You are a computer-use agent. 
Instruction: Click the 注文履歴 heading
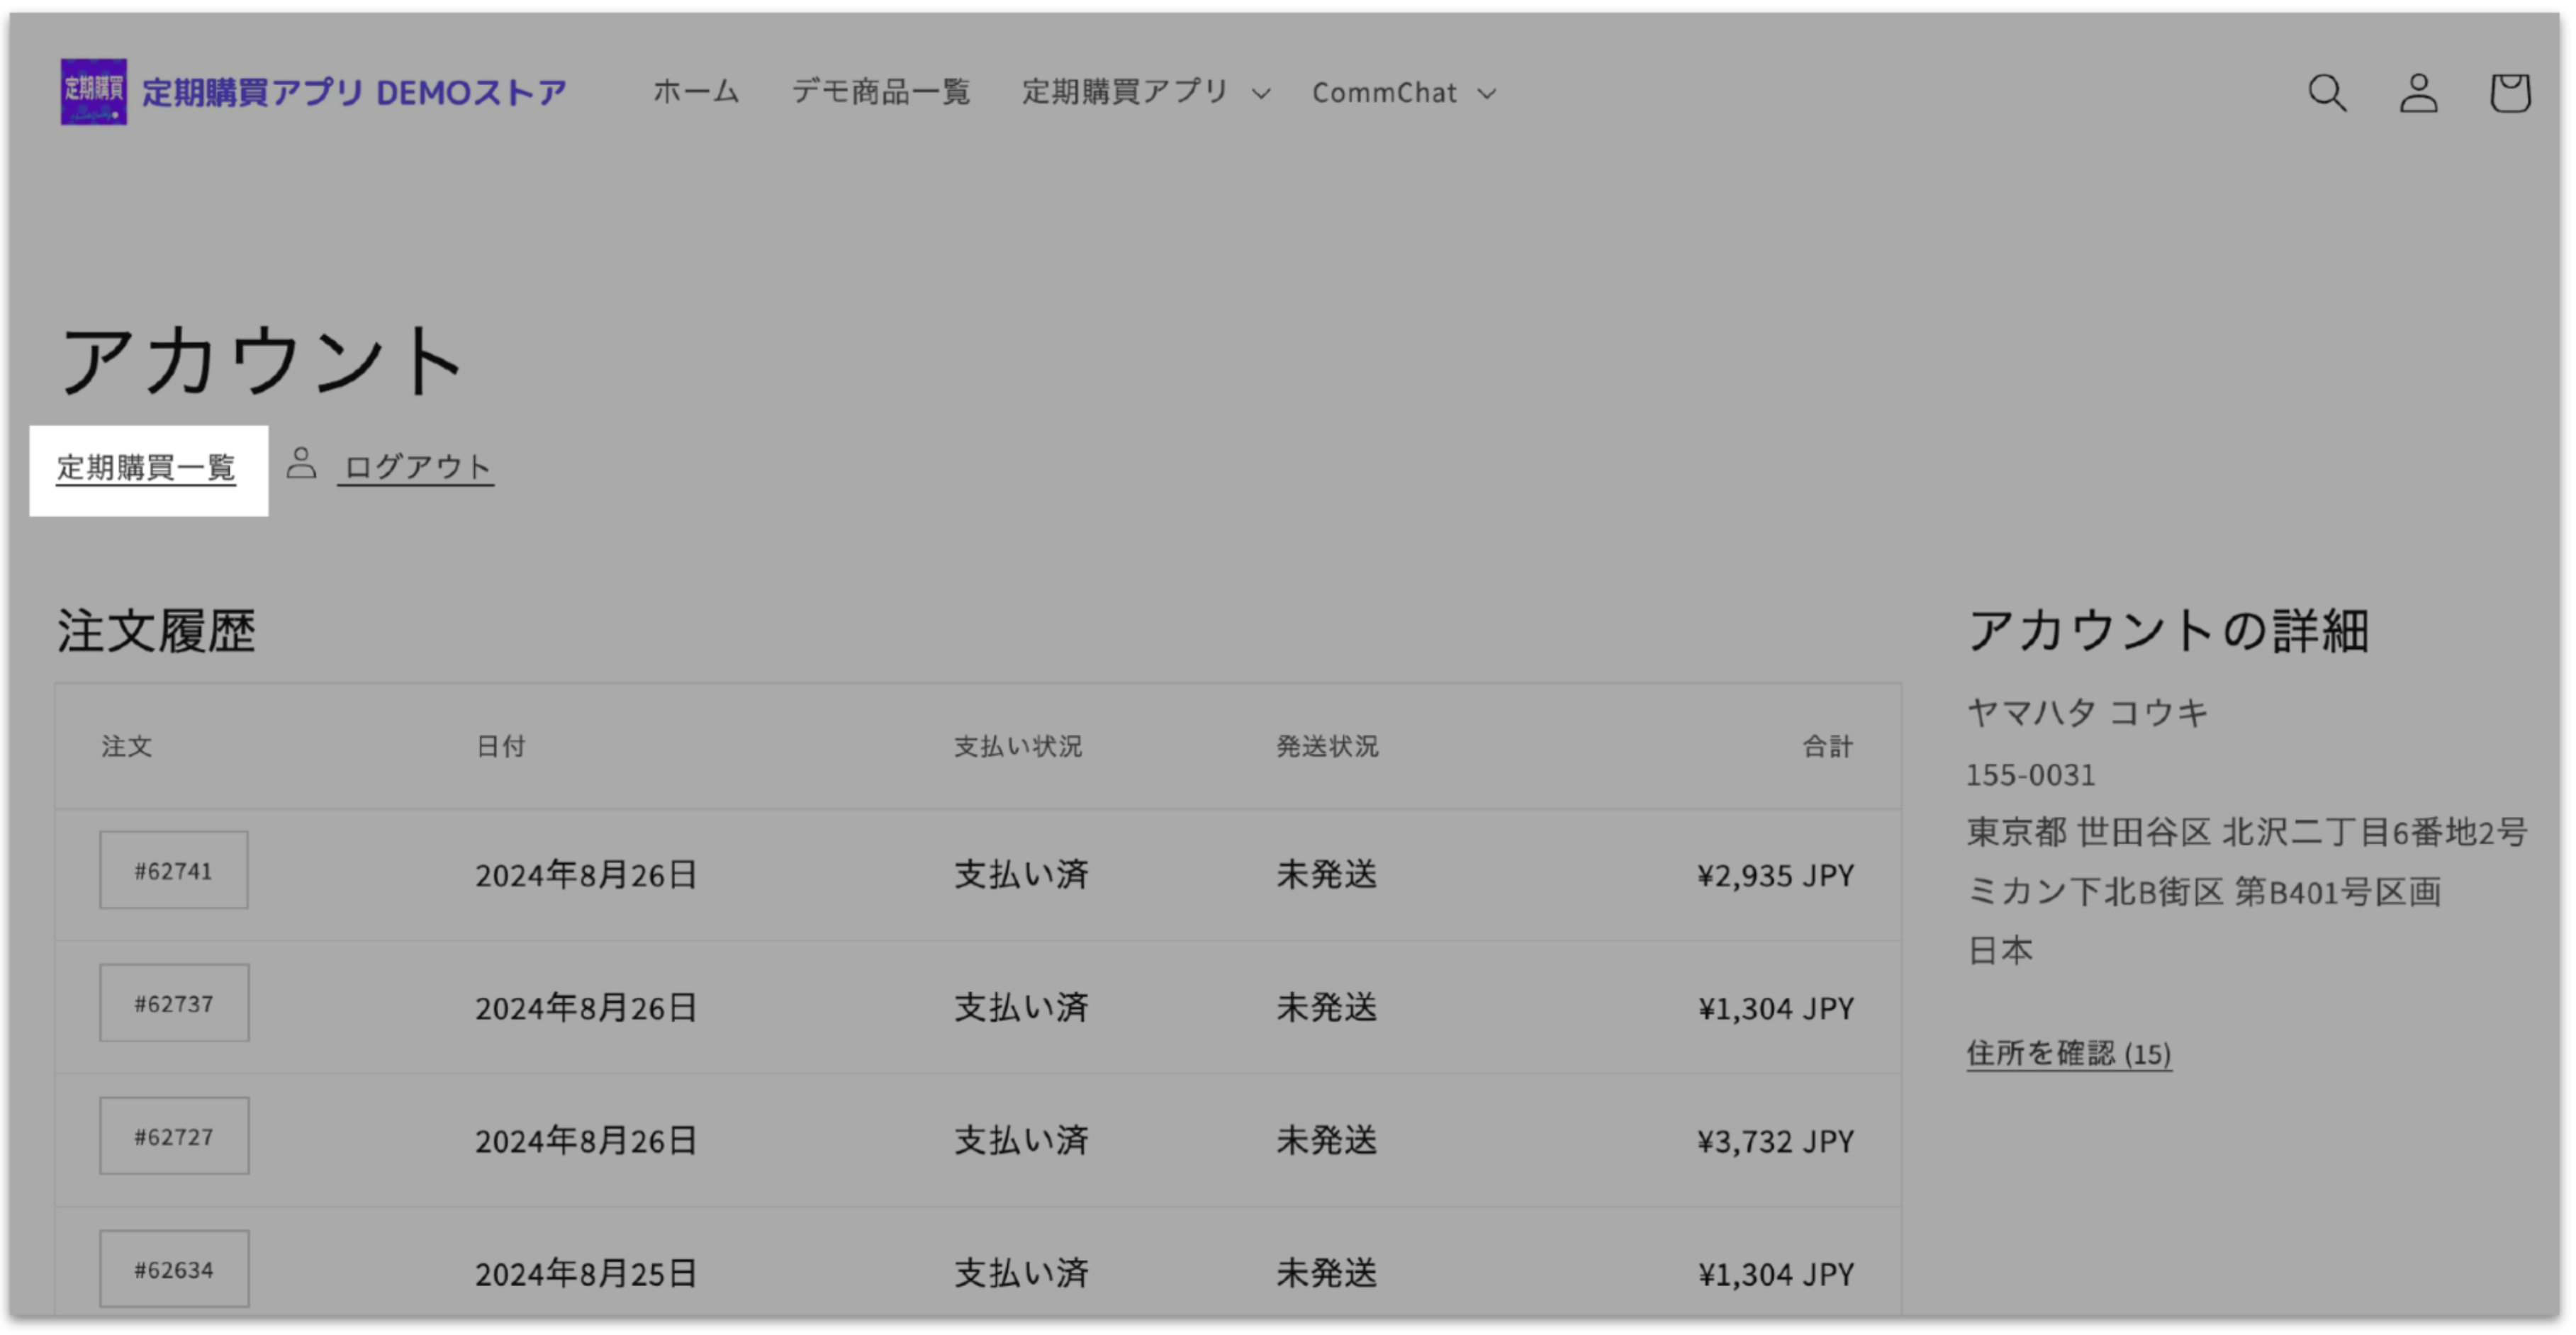pyautogui.click(x=156, y=631)
